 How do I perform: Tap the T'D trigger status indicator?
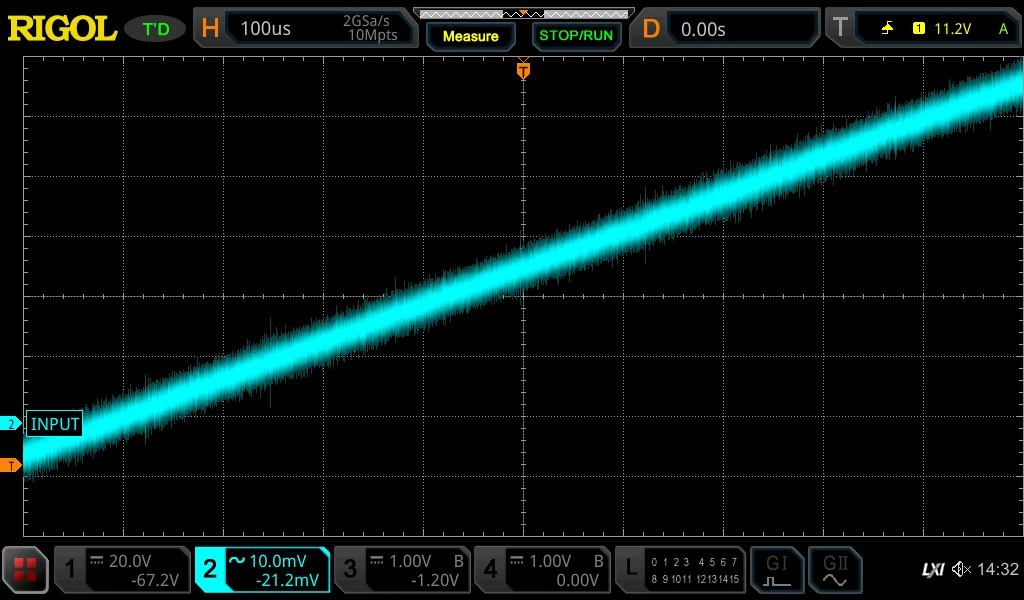pyautogui.click(x=155, y=29)
